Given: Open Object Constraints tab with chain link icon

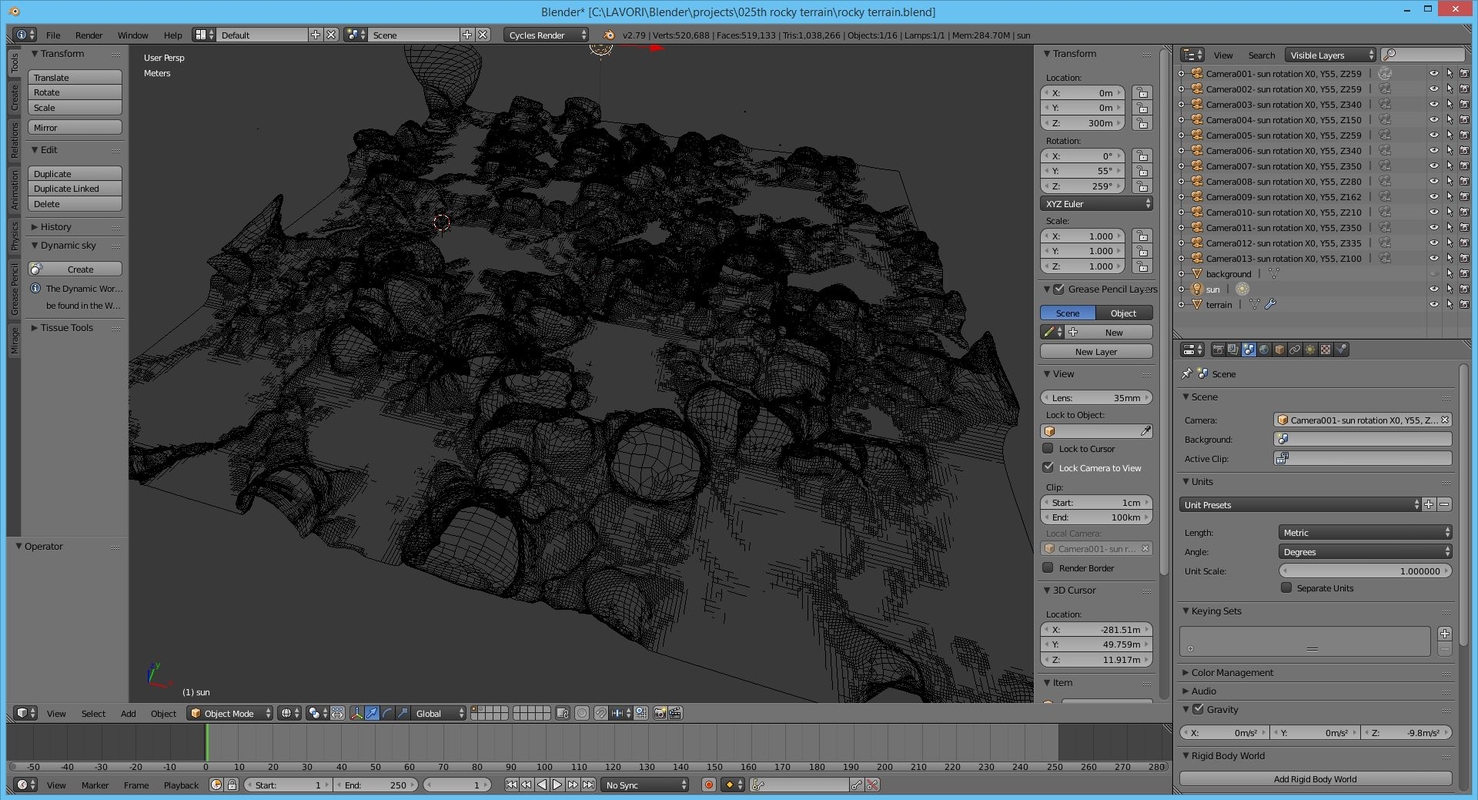Looking at the screenshot, I should [1296, 349].
